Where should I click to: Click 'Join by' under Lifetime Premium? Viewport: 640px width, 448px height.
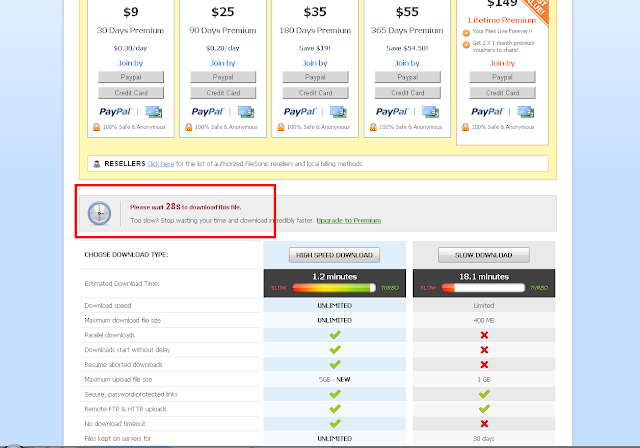click(502, 63)
